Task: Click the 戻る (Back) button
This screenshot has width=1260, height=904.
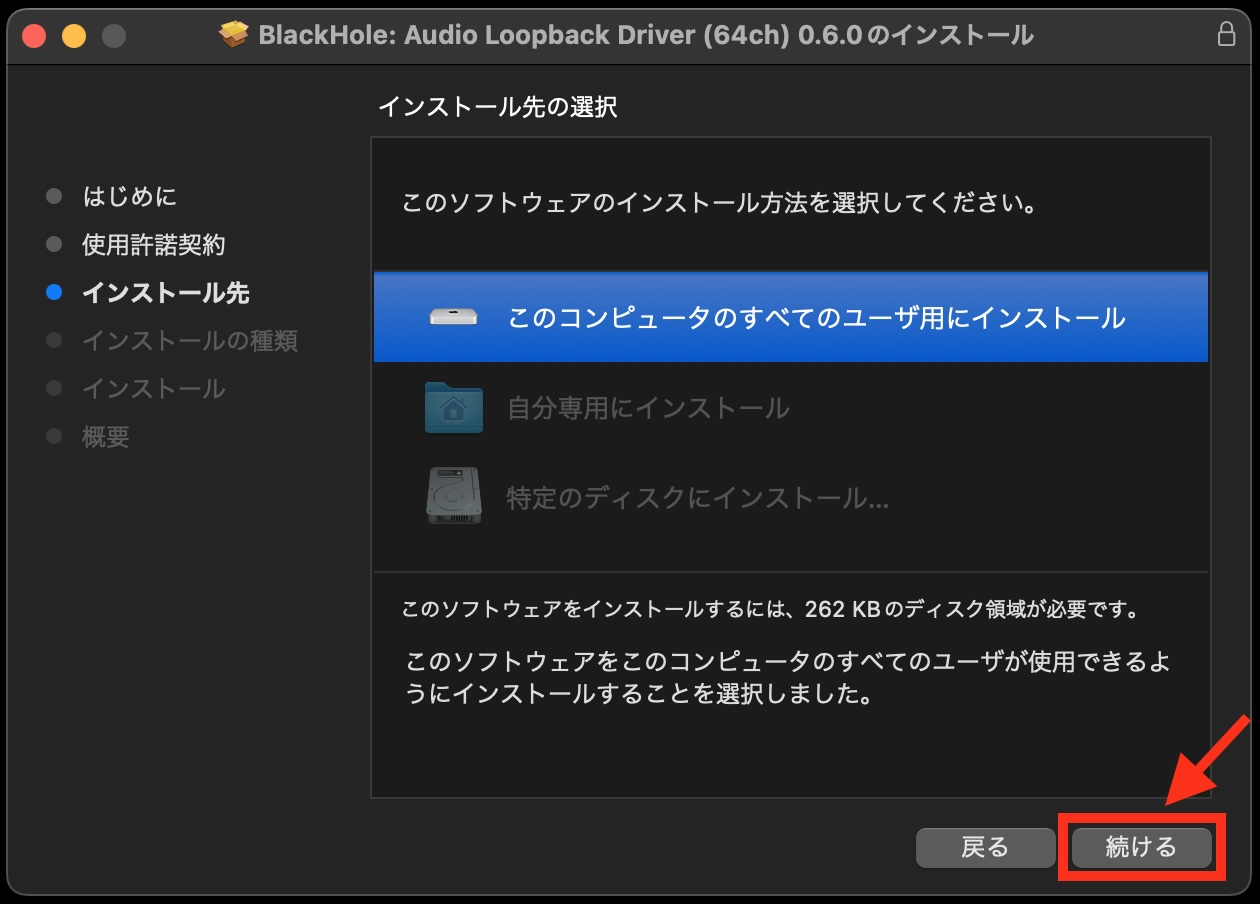Action: [x=985, y=848]
